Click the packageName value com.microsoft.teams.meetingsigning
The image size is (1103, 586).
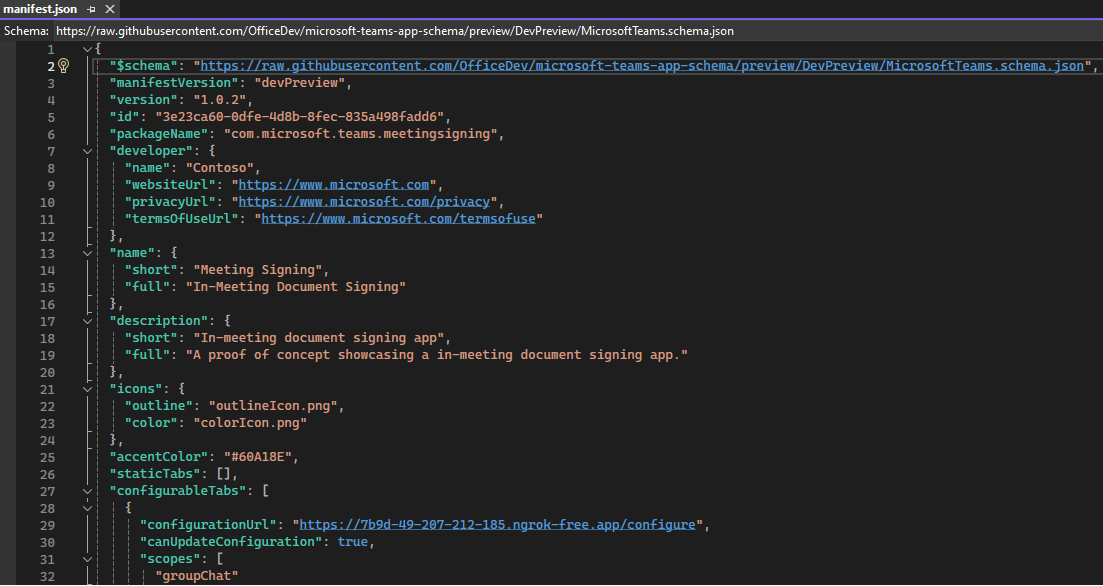click(360, 134)
